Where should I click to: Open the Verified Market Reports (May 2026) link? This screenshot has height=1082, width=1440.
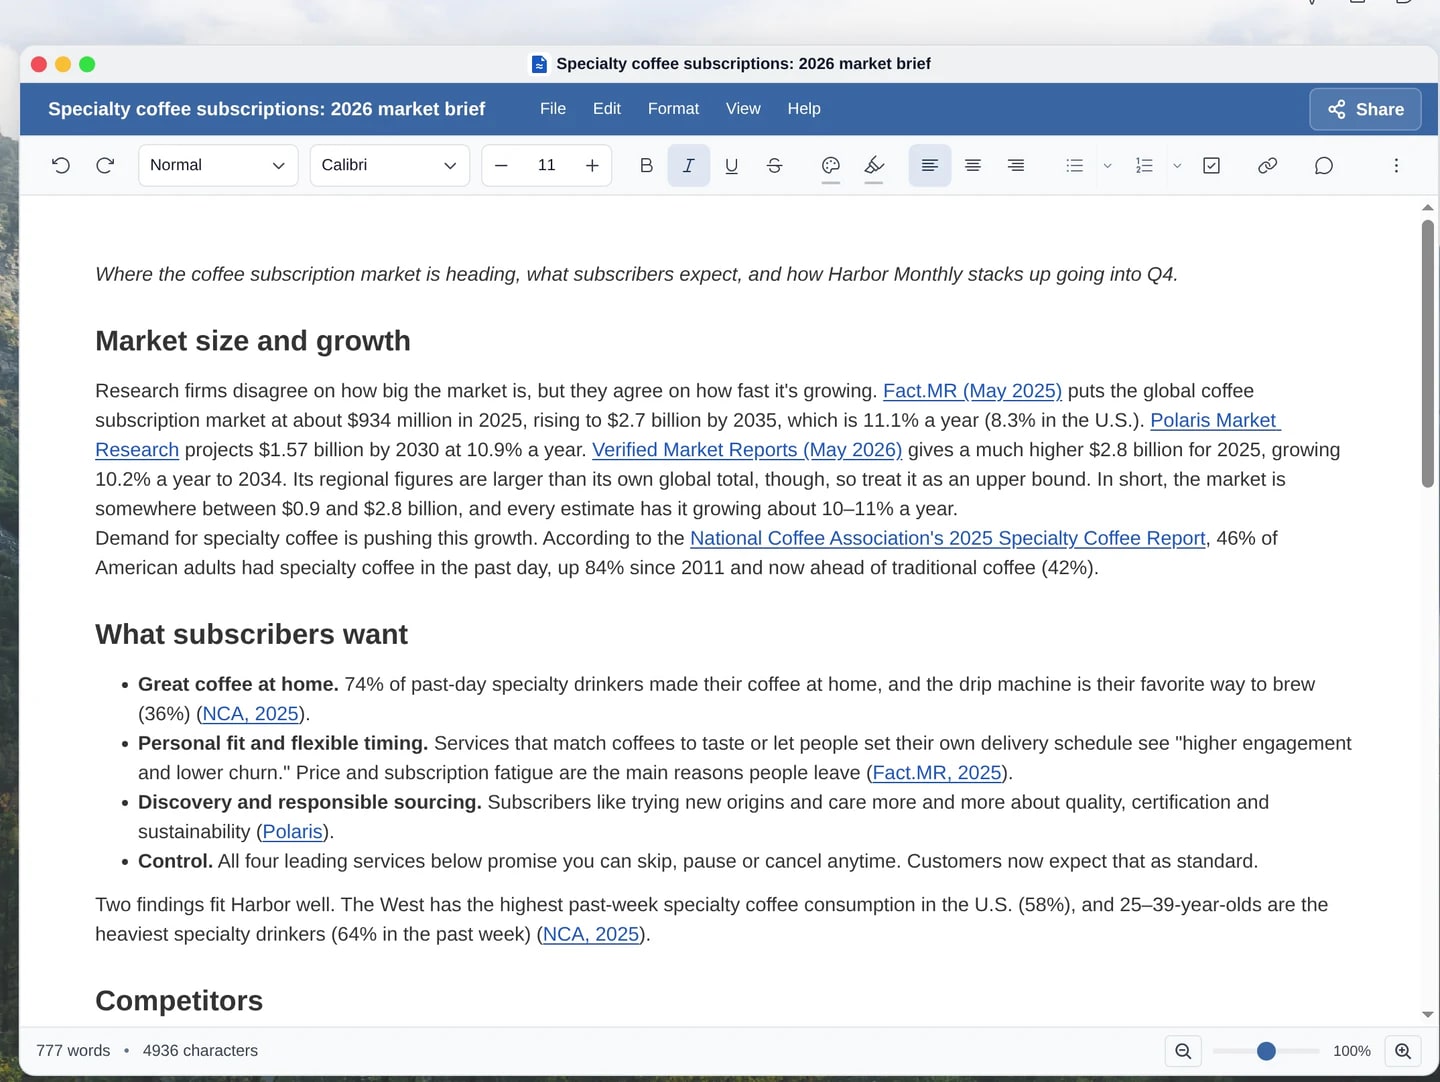747,450
